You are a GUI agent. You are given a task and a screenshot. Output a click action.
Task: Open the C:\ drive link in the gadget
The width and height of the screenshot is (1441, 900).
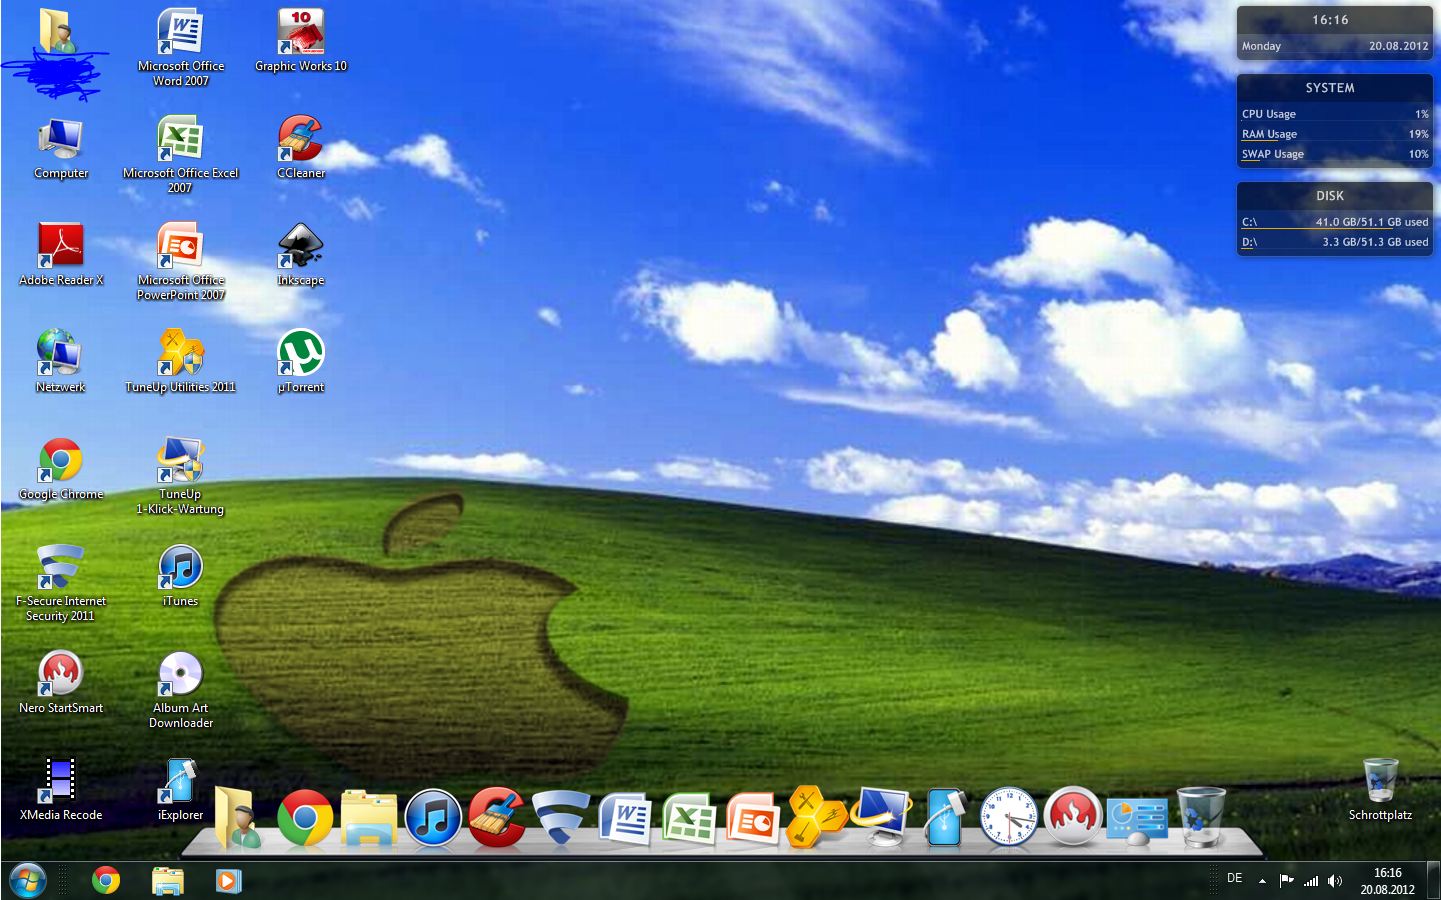(1249, 222)
